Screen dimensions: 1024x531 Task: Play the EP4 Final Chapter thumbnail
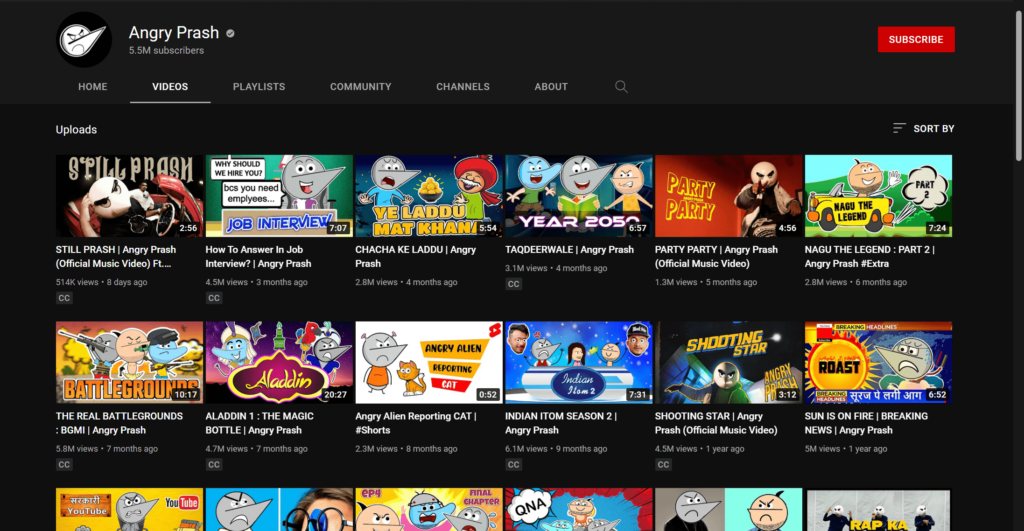428,509
